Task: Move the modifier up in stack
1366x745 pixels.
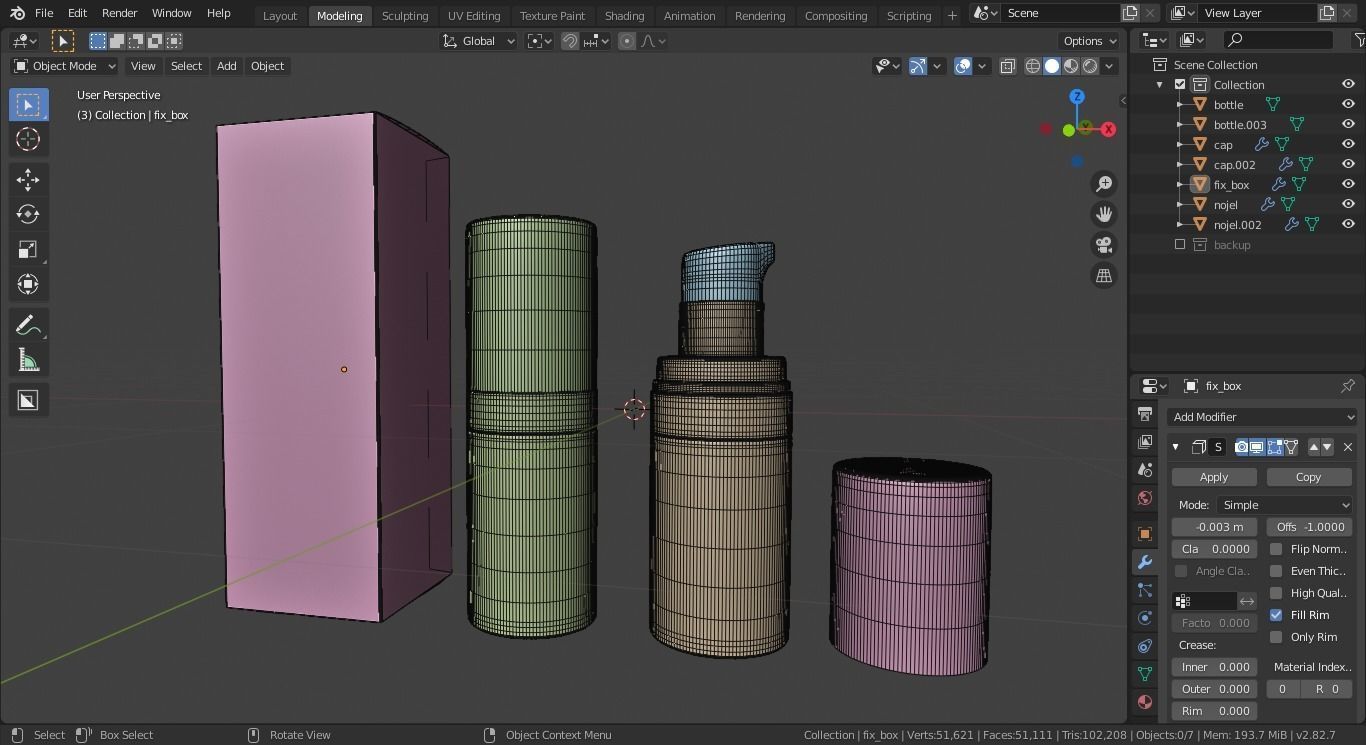Action: (x=1314, y=447)
